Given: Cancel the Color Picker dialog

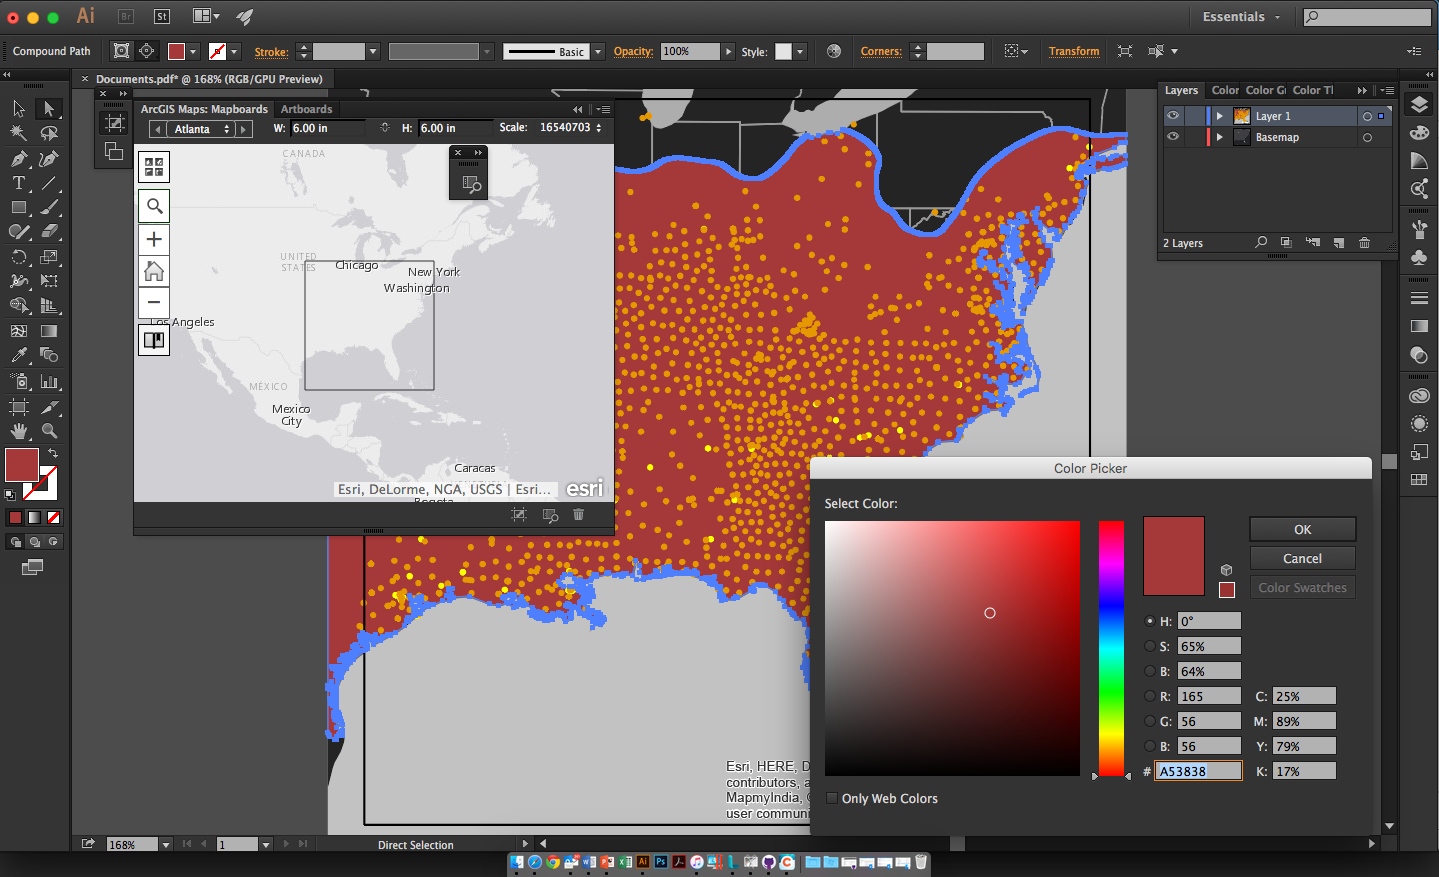Looking at the screenshot, I should [1302, 558].
